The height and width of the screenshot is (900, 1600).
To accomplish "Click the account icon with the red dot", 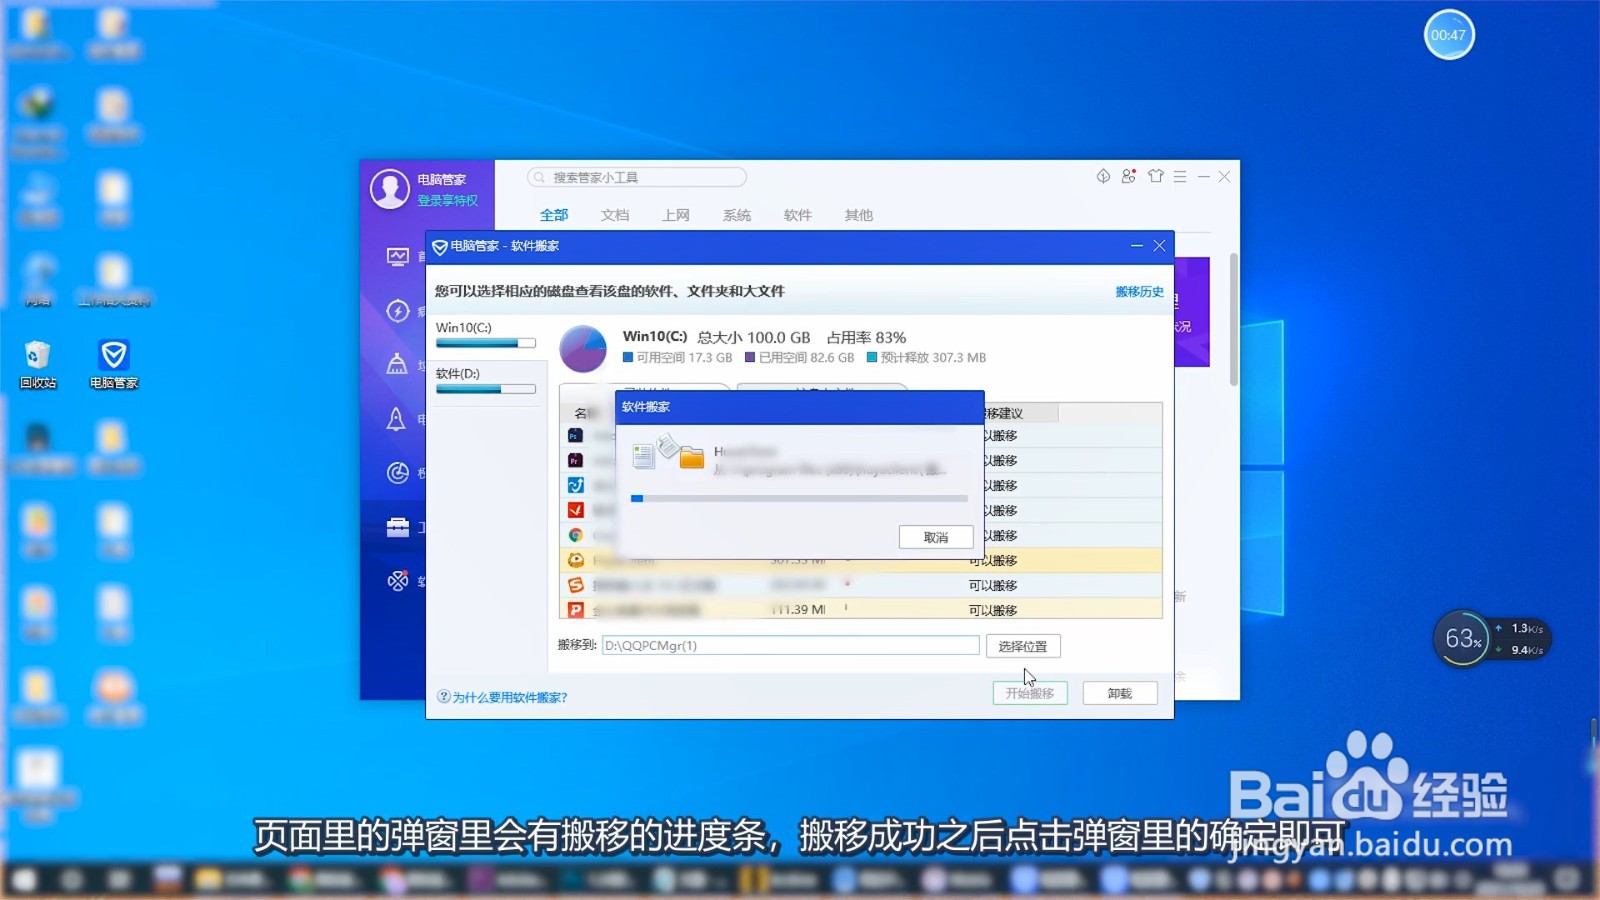I will click(1129, 176).
